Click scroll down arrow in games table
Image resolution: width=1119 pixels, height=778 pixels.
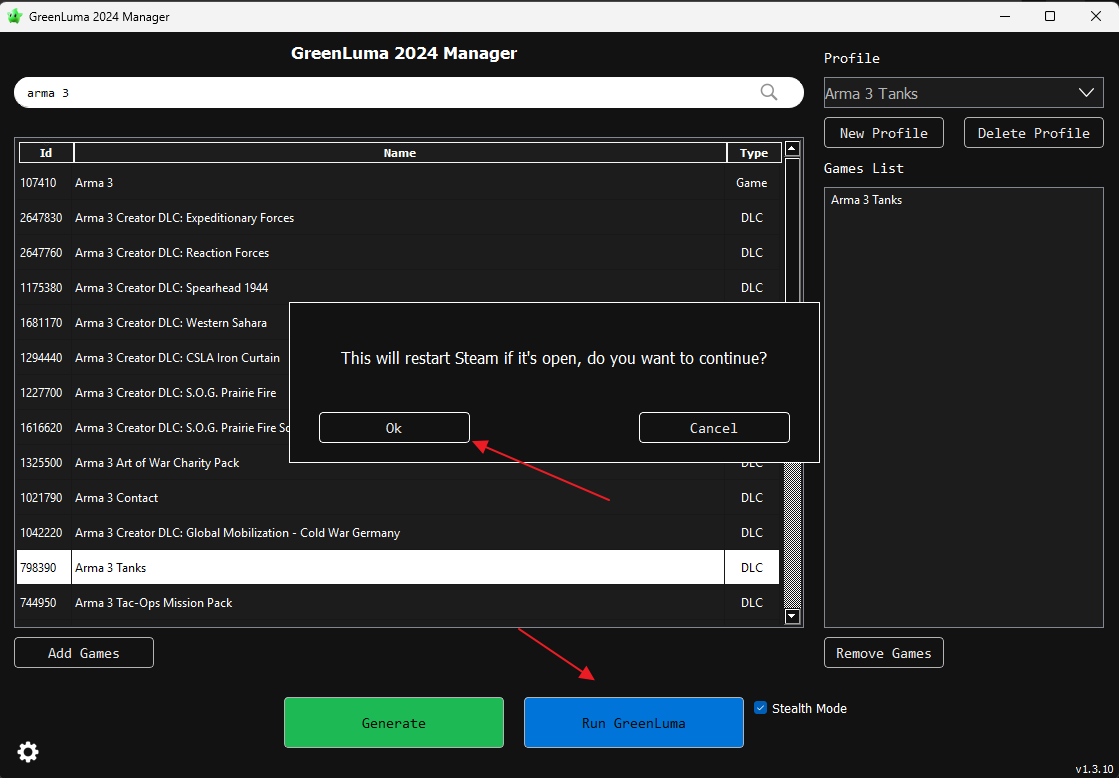pos(792,617)
